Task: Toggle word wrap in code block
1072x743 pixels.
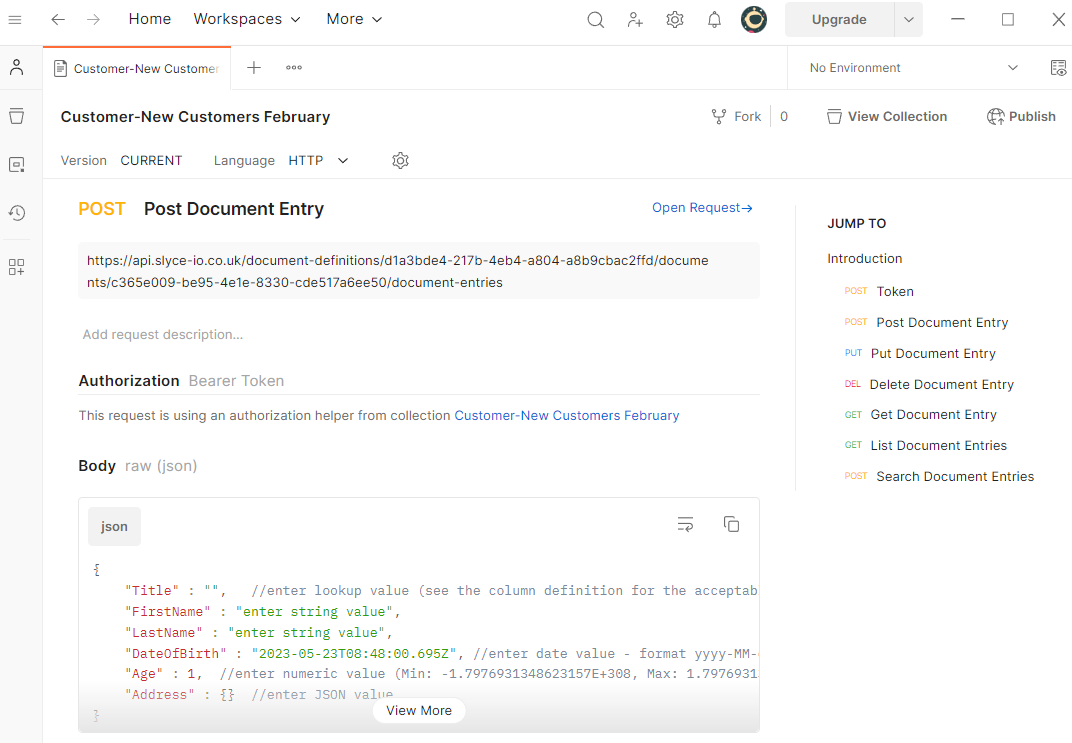Action: click(x=685, y=524)
